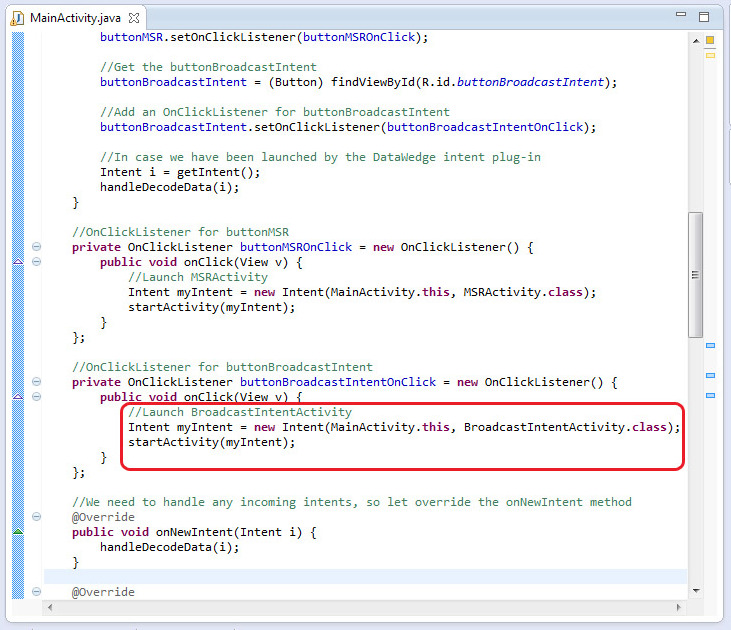Viewport: 731px width, 630px height.
Task: Collapse the buttonMSROnClick listener declaration
Action: [37, 247]
